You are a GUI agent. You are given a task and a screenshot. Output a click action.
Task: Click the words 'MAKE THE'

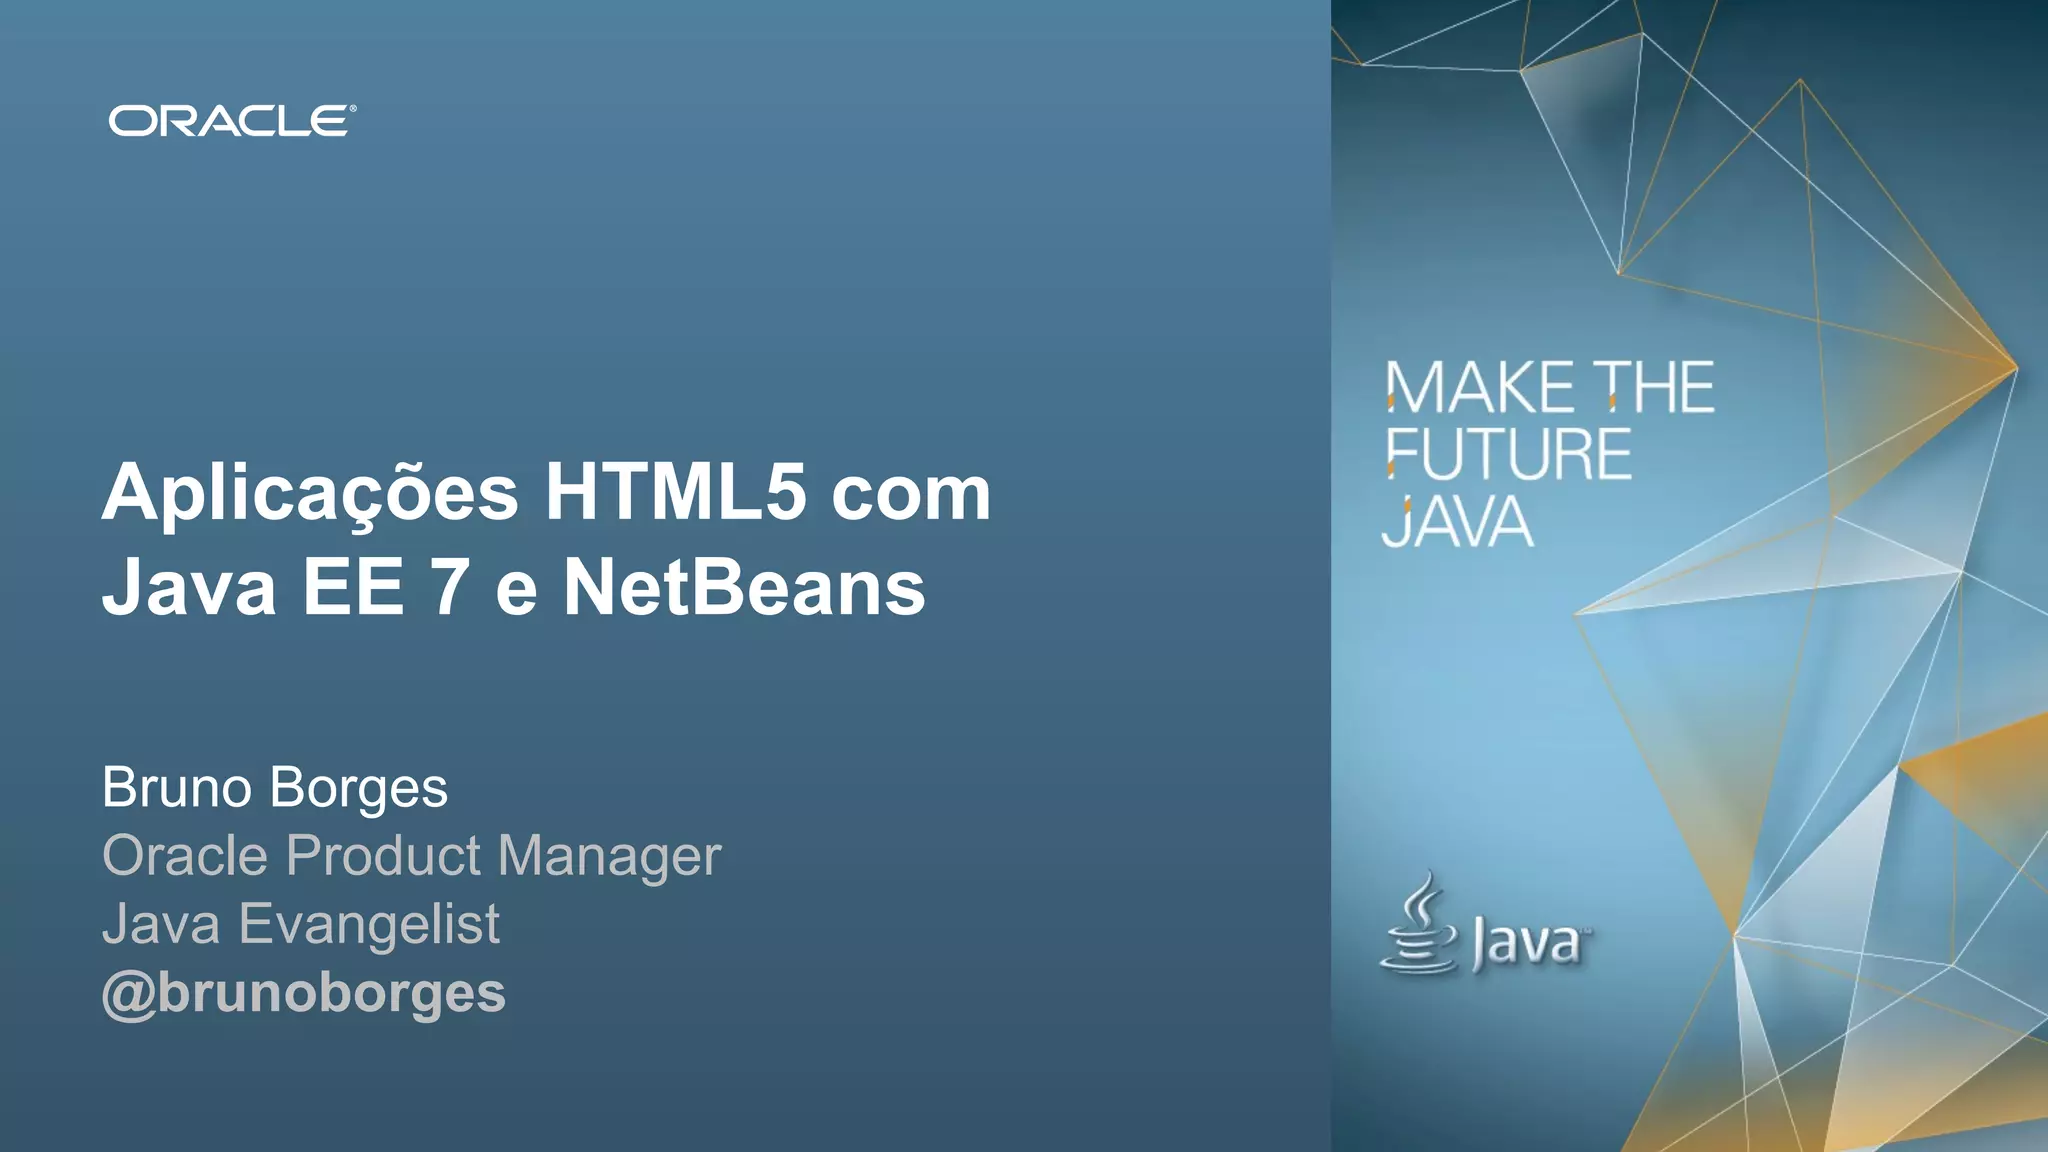1550,388
